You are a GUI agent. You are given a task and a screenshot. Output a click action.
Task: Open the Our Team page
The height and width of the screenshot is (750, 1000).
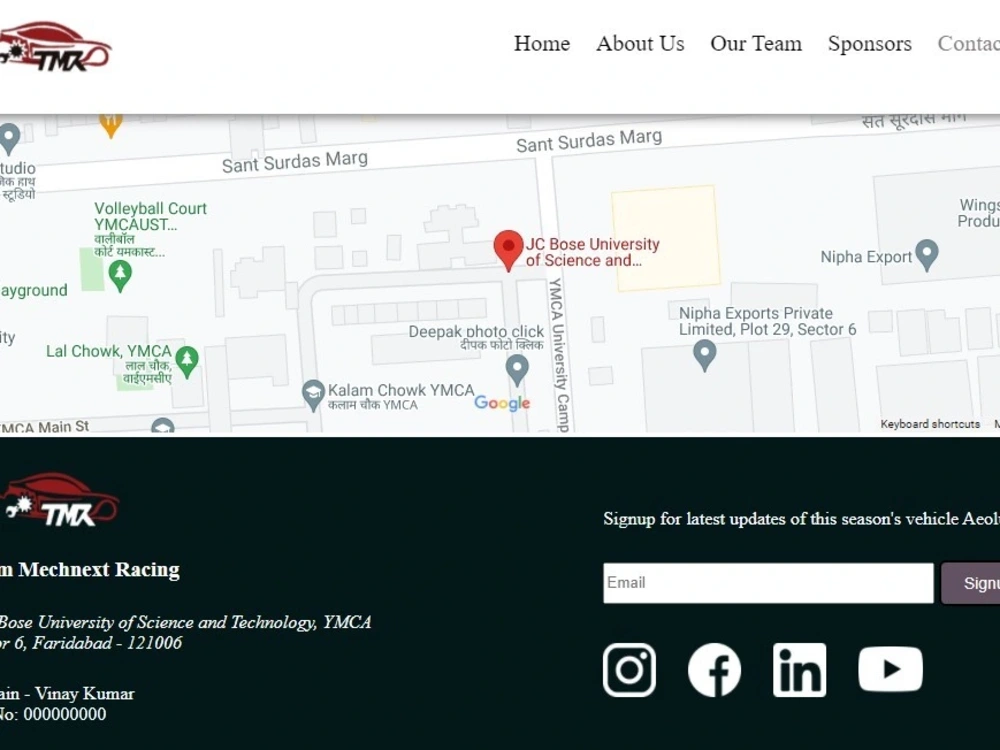click(756, 43)
